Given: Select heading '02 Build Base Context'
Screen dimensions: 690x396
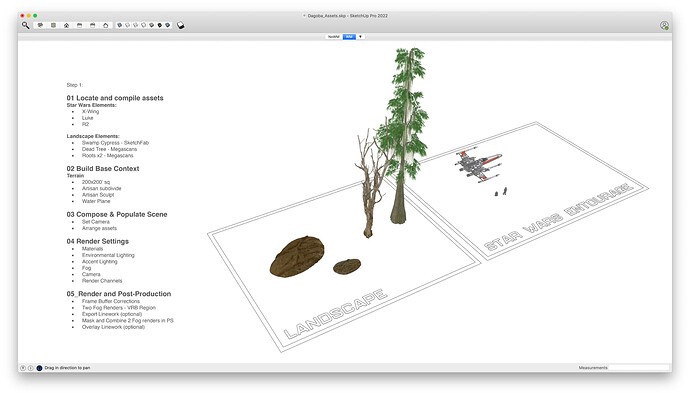Looking at the screenshot, I should 103,169.
